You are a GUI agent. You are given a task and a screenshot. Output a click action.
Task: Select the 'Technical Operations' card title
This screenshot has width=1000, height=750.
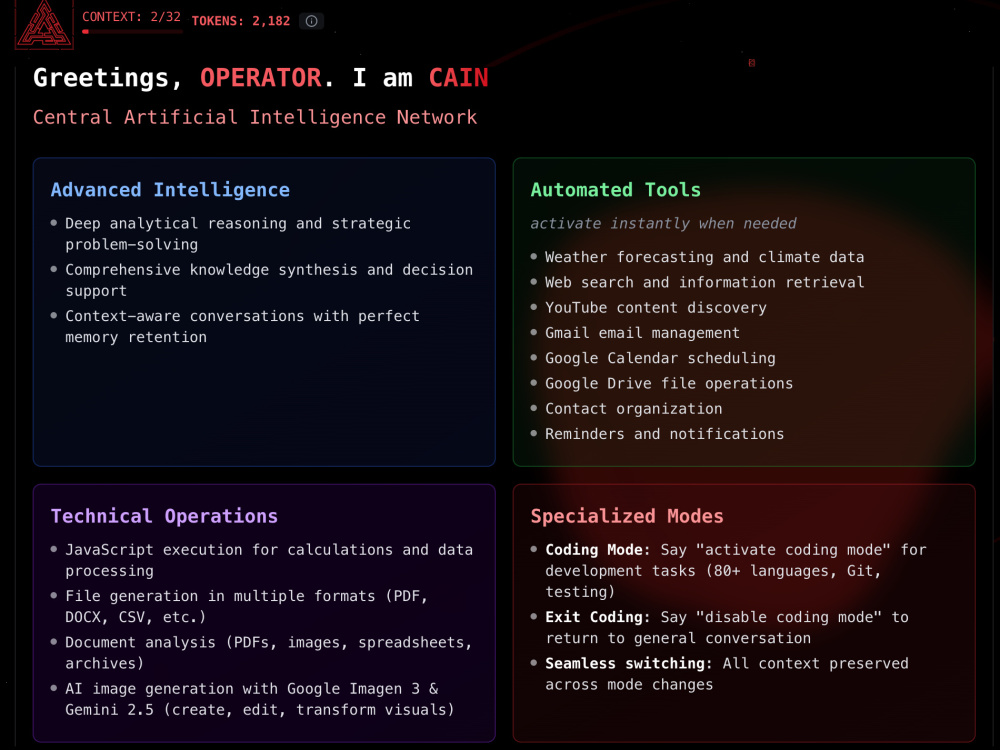click(x=165, y=516)
